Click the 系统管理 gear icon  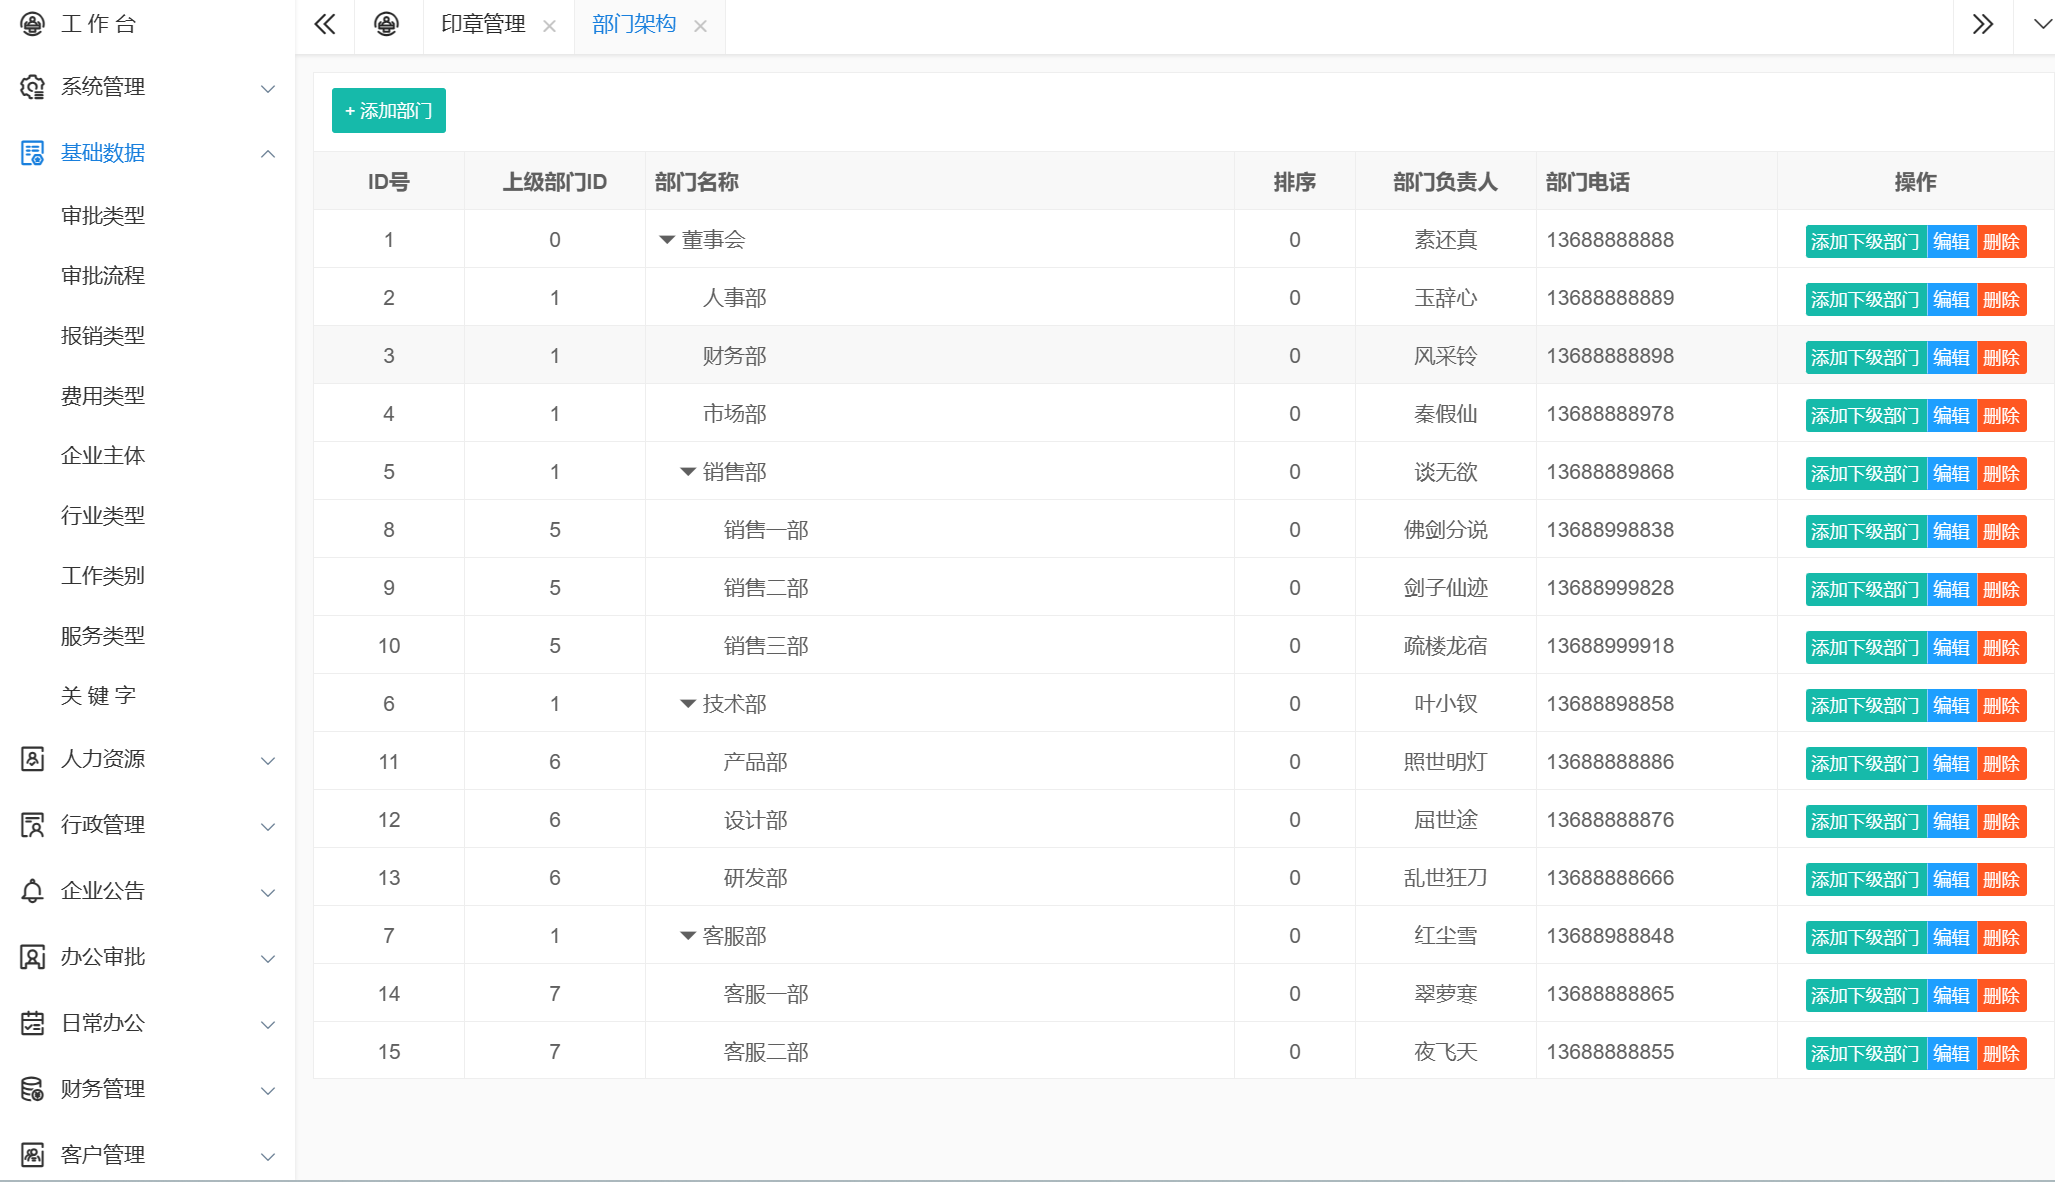[32, 87]
